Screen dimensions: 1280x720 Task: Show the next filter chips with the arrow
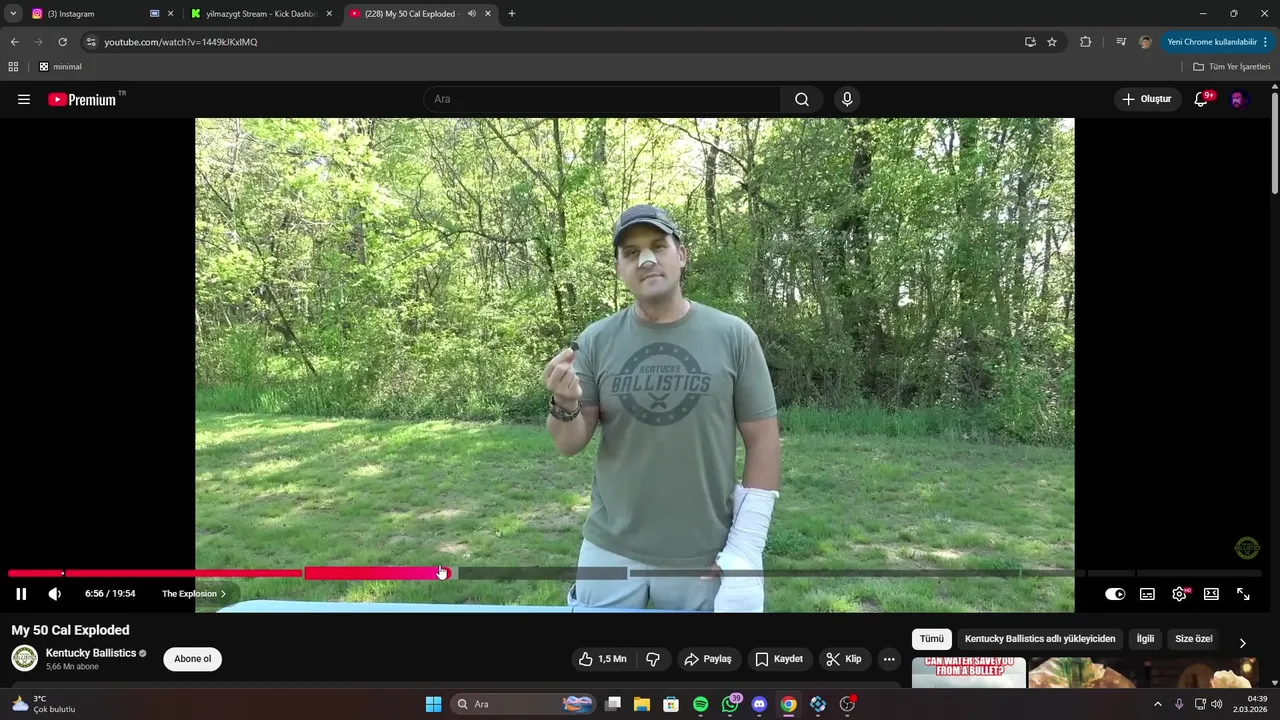1243,643
